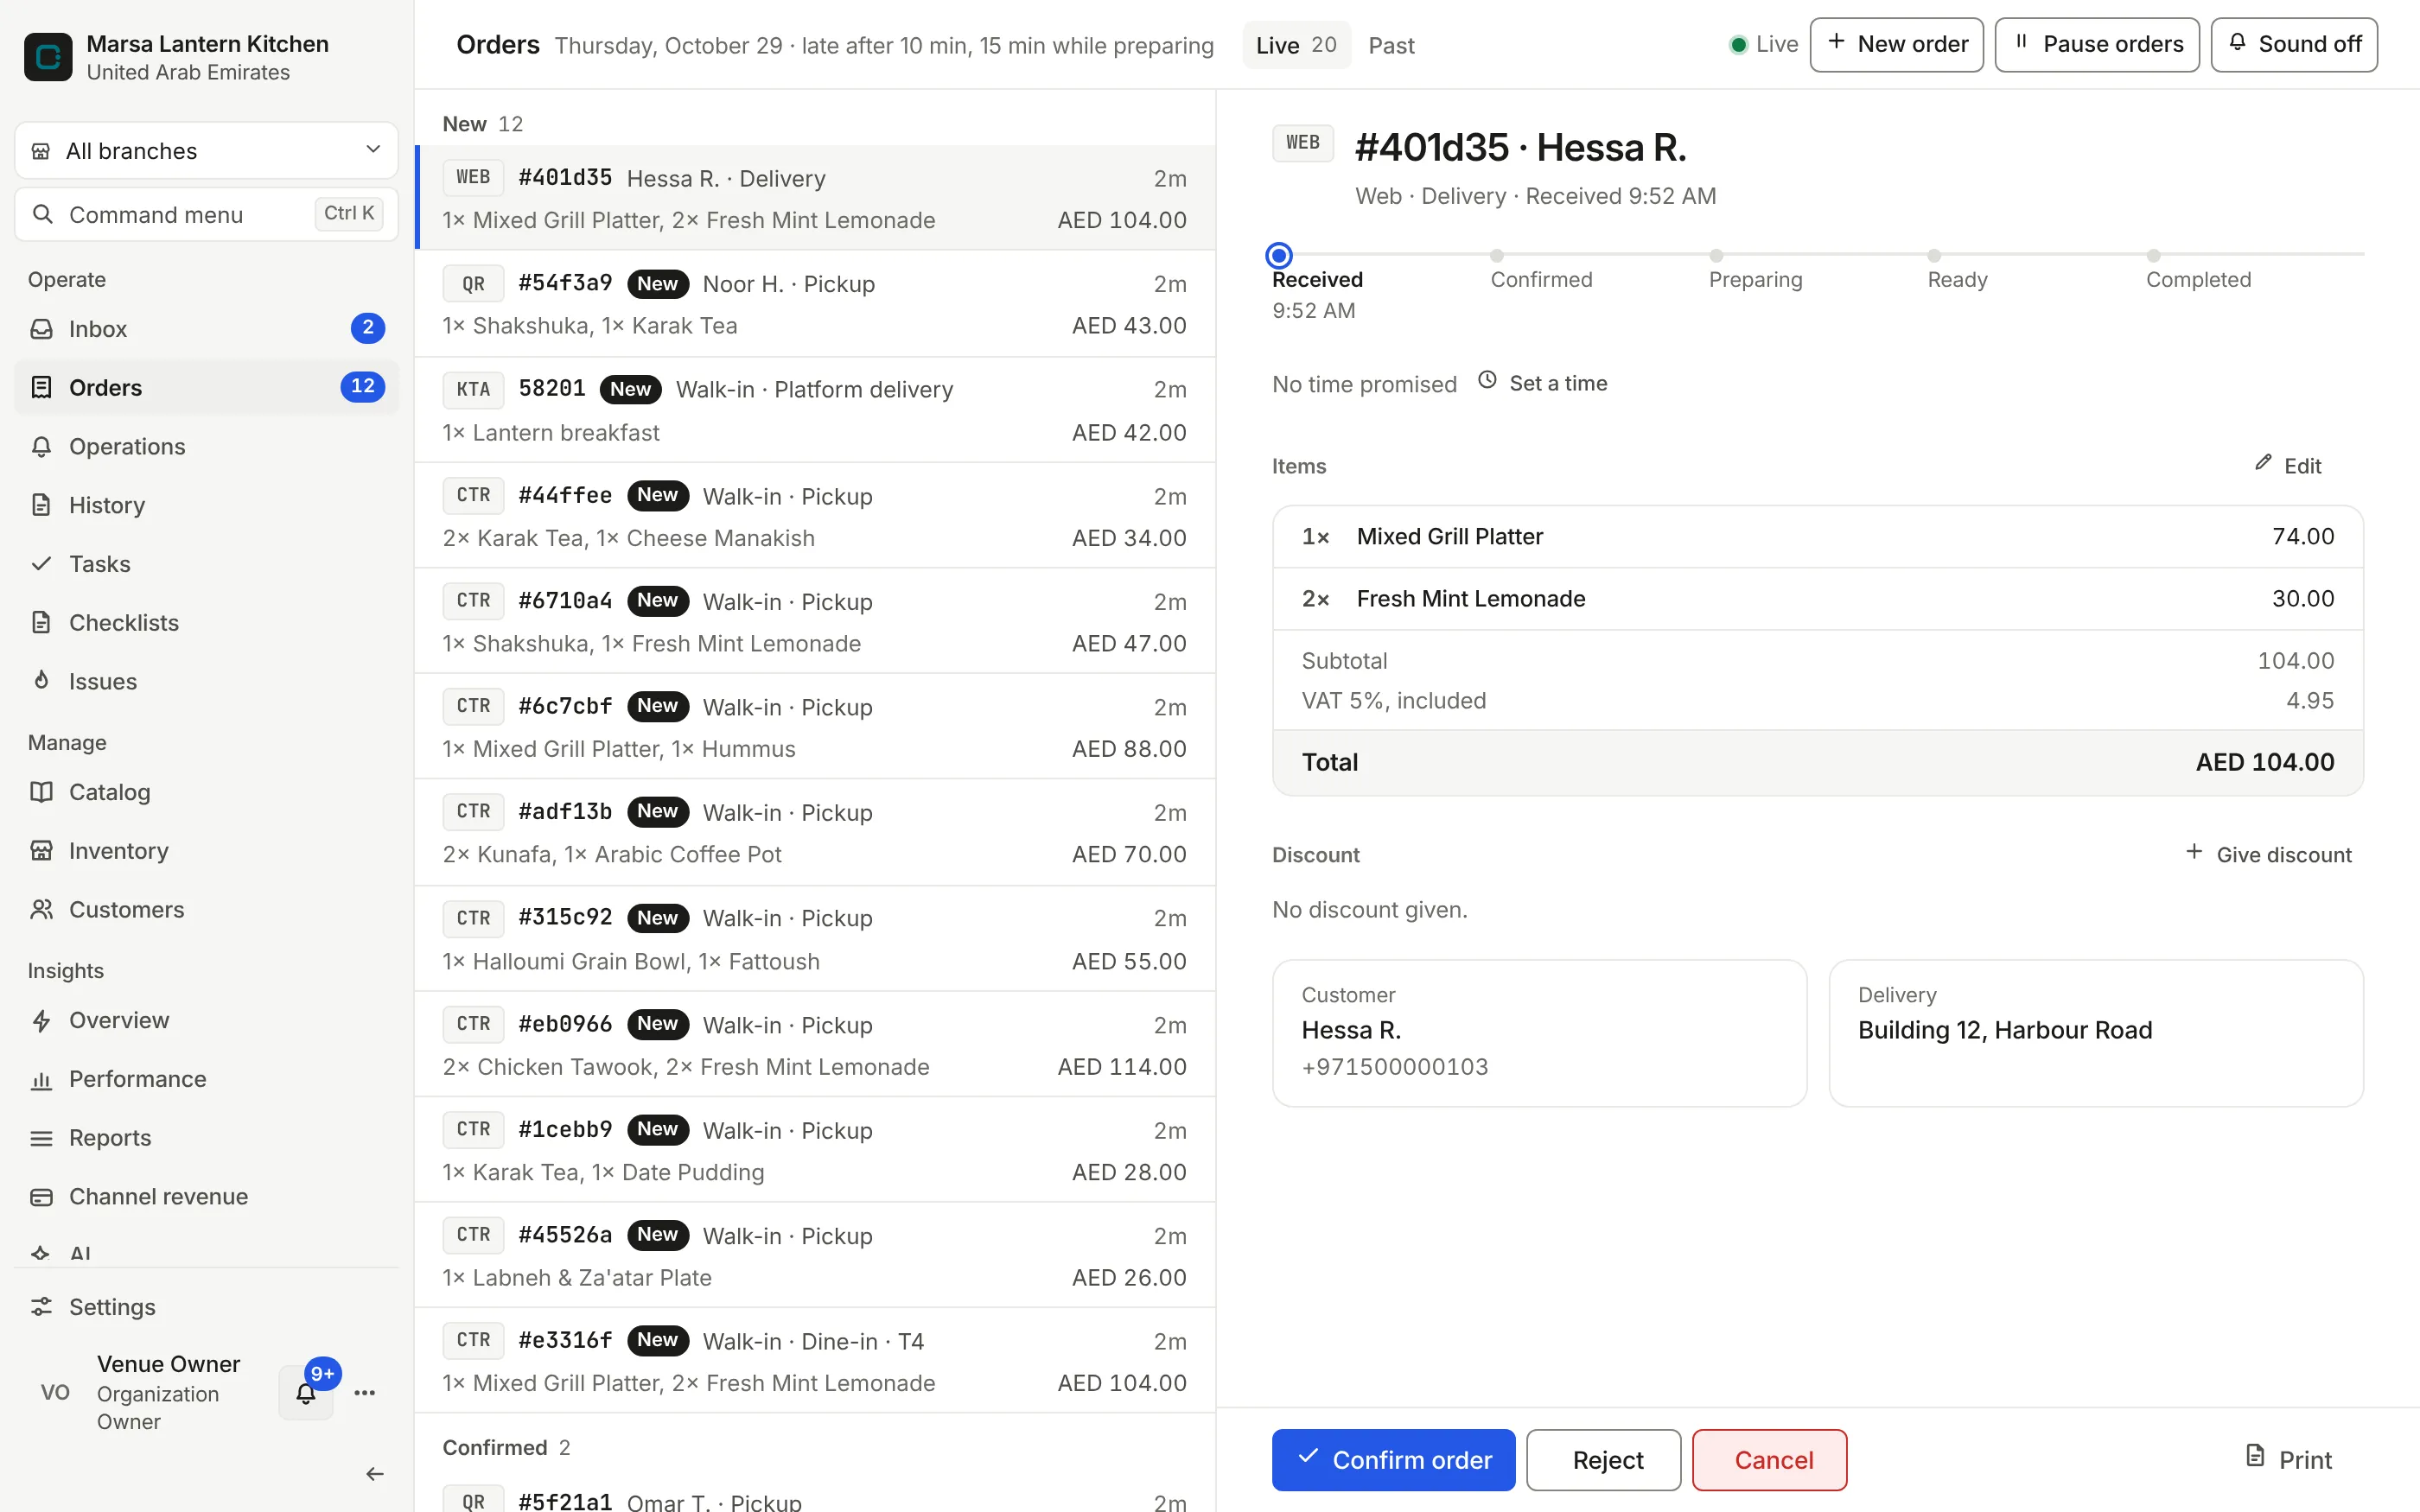Click the Command menu search icon

43,214
